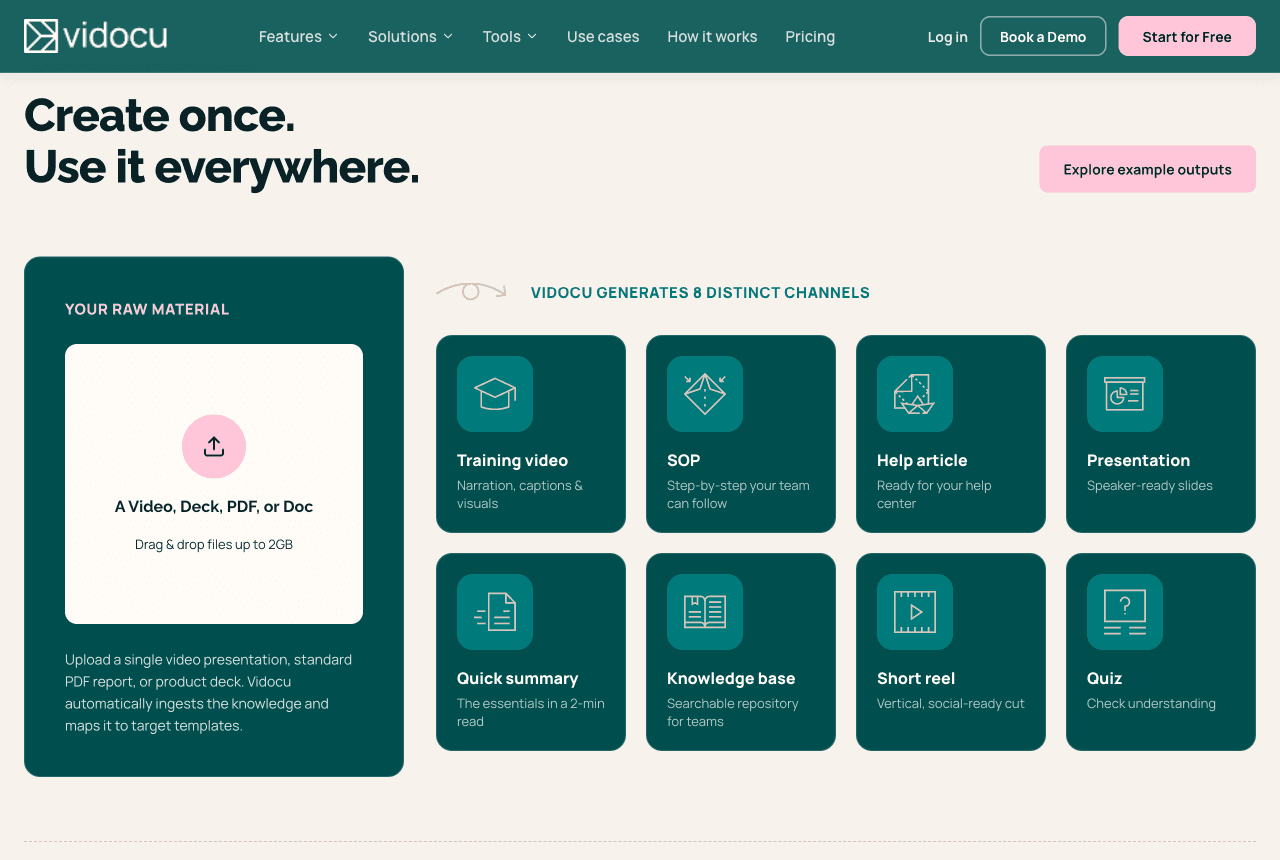Screen dimensions: 1280x860
Task: Select the Knowledge base open book icon
Action: click(705, 612)
